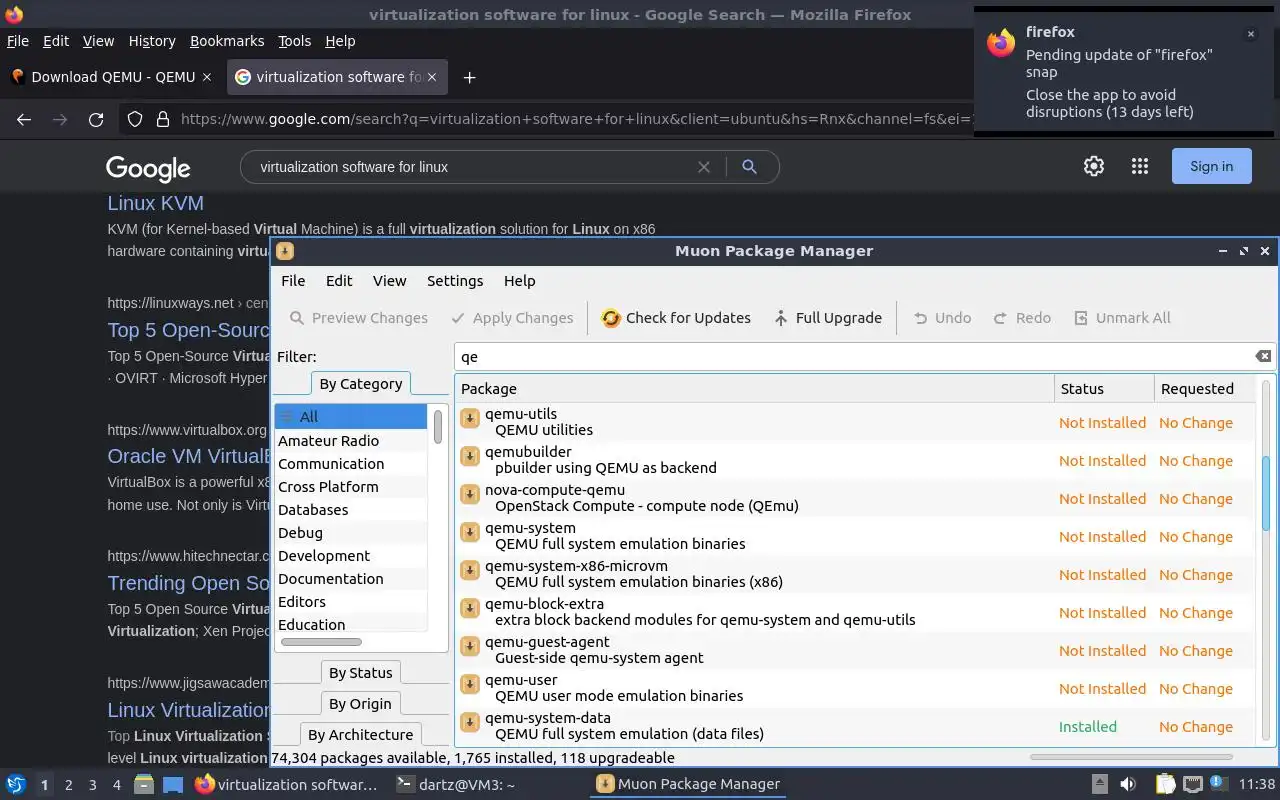Click the Full Upgrade arrow icon
Screen dimensions: 1280x800
tap(781, 318)
